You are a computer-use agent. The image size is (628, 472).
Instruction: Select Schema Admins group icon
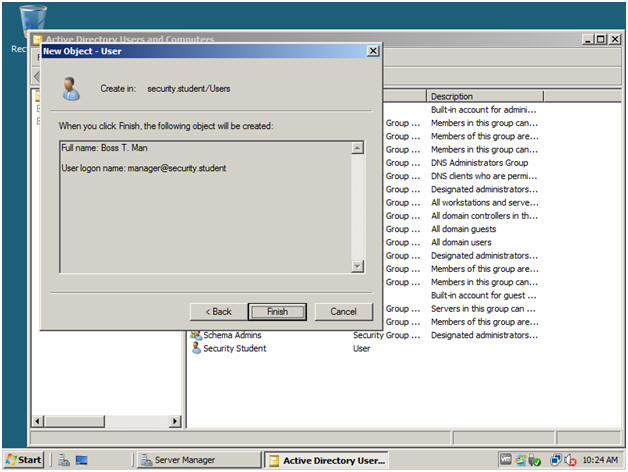[196, 335]
